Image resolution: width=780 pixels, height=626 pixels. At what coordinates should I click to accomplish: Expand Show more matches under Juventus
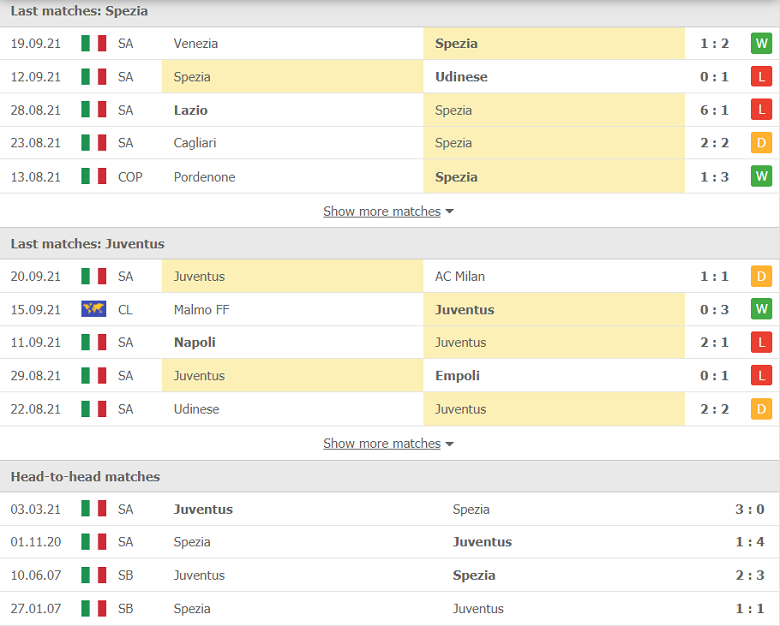pyautogui.click(x=382, y=443)
